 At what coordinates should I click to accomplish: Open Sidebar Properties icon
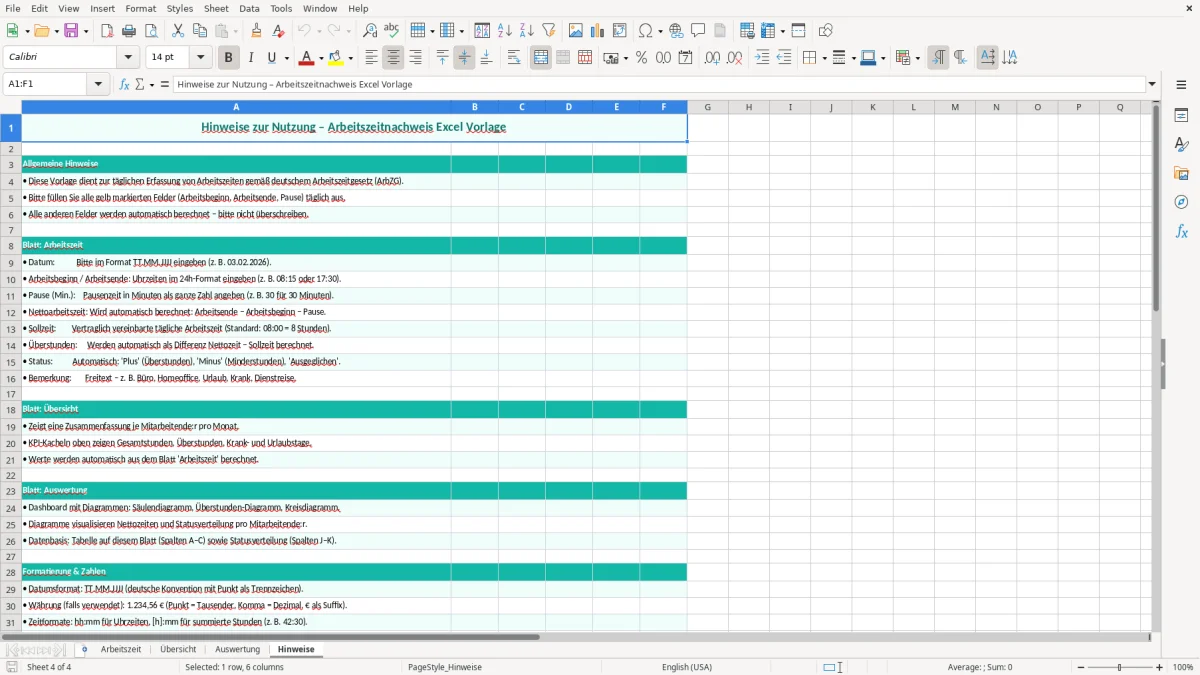pyautogui.click(x=1181, y=115)
